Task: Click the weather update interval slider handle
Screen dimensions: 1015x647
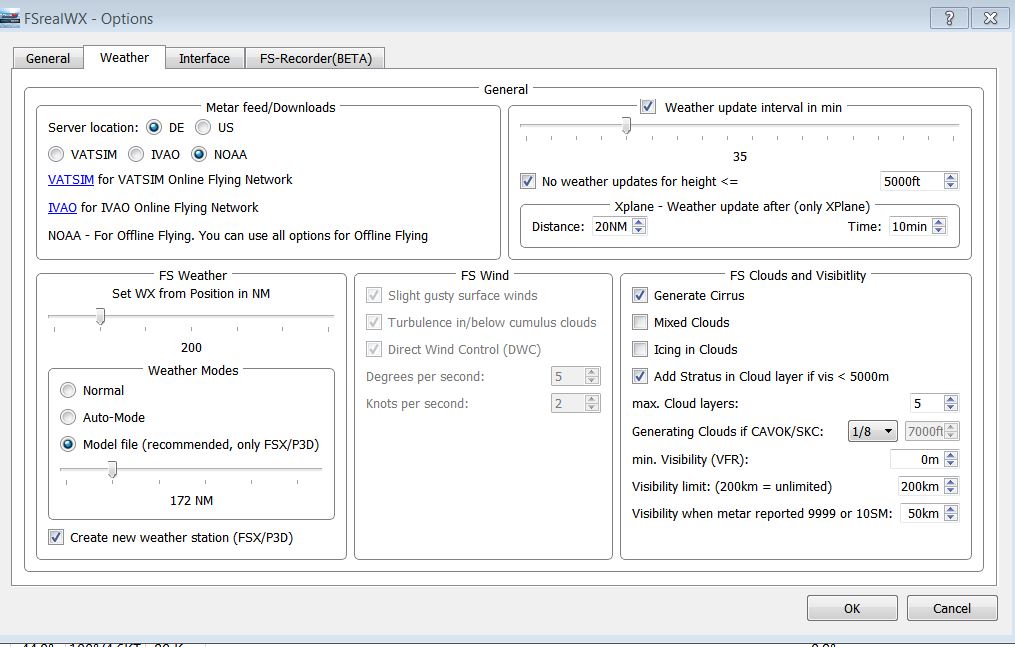Action: click(626, 125)
